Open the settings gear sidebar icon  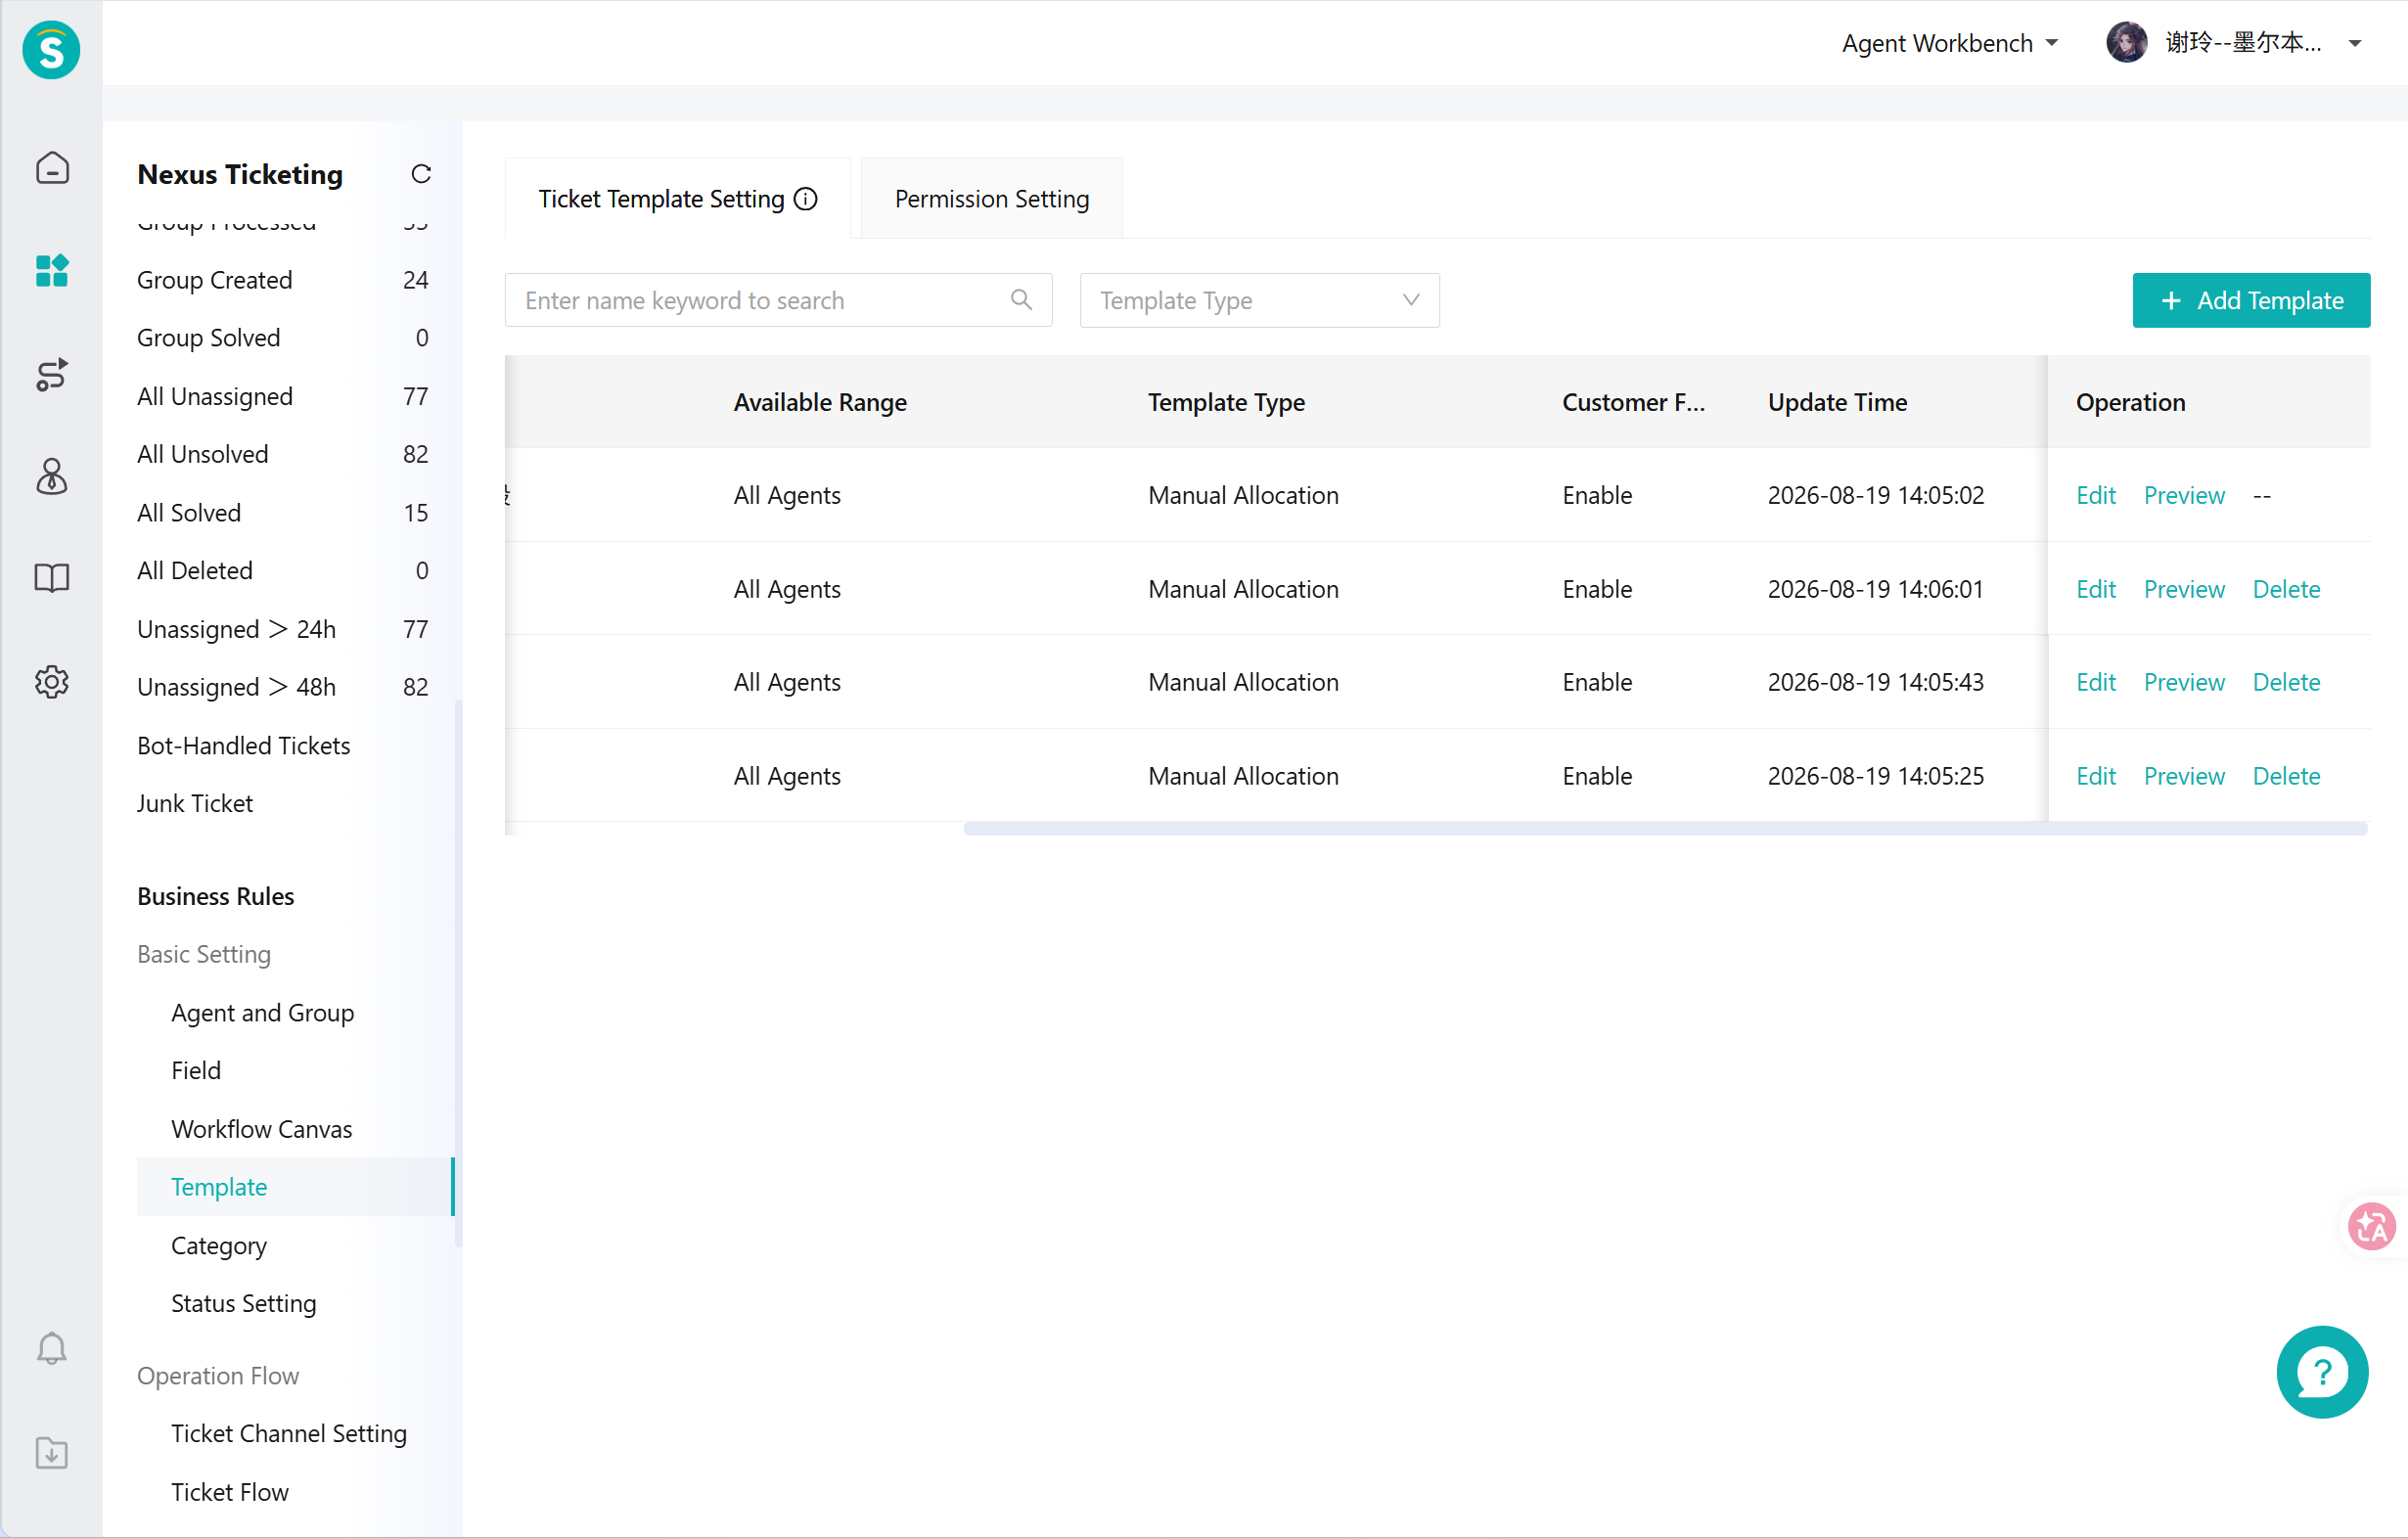coord(52,682)
